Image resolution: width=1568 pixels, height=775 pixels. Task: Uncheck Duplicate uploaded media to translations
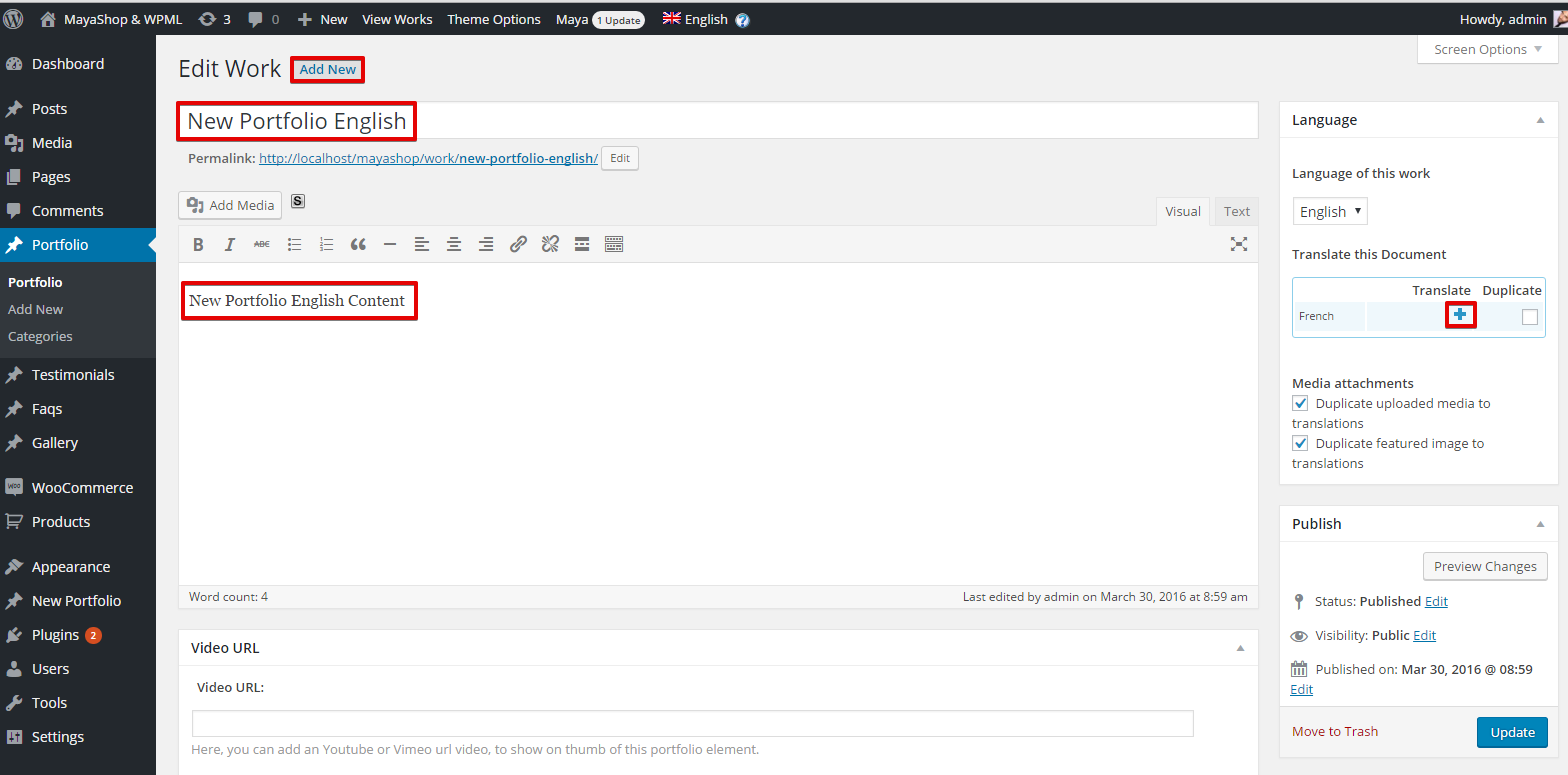pos(1300,403)
